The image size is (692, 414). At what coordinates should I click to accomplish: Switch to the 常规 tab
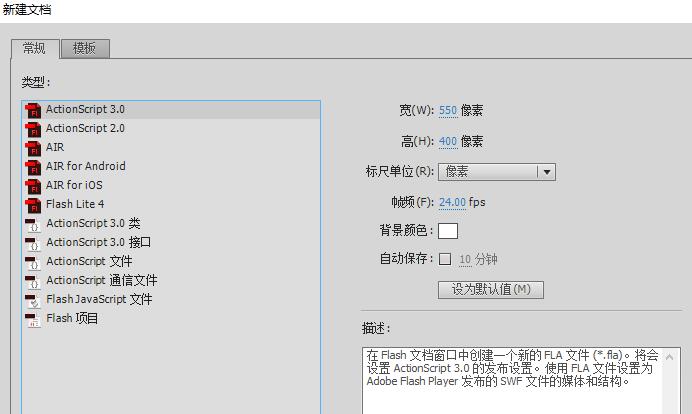pyautogui.click(x=35, y=49)
